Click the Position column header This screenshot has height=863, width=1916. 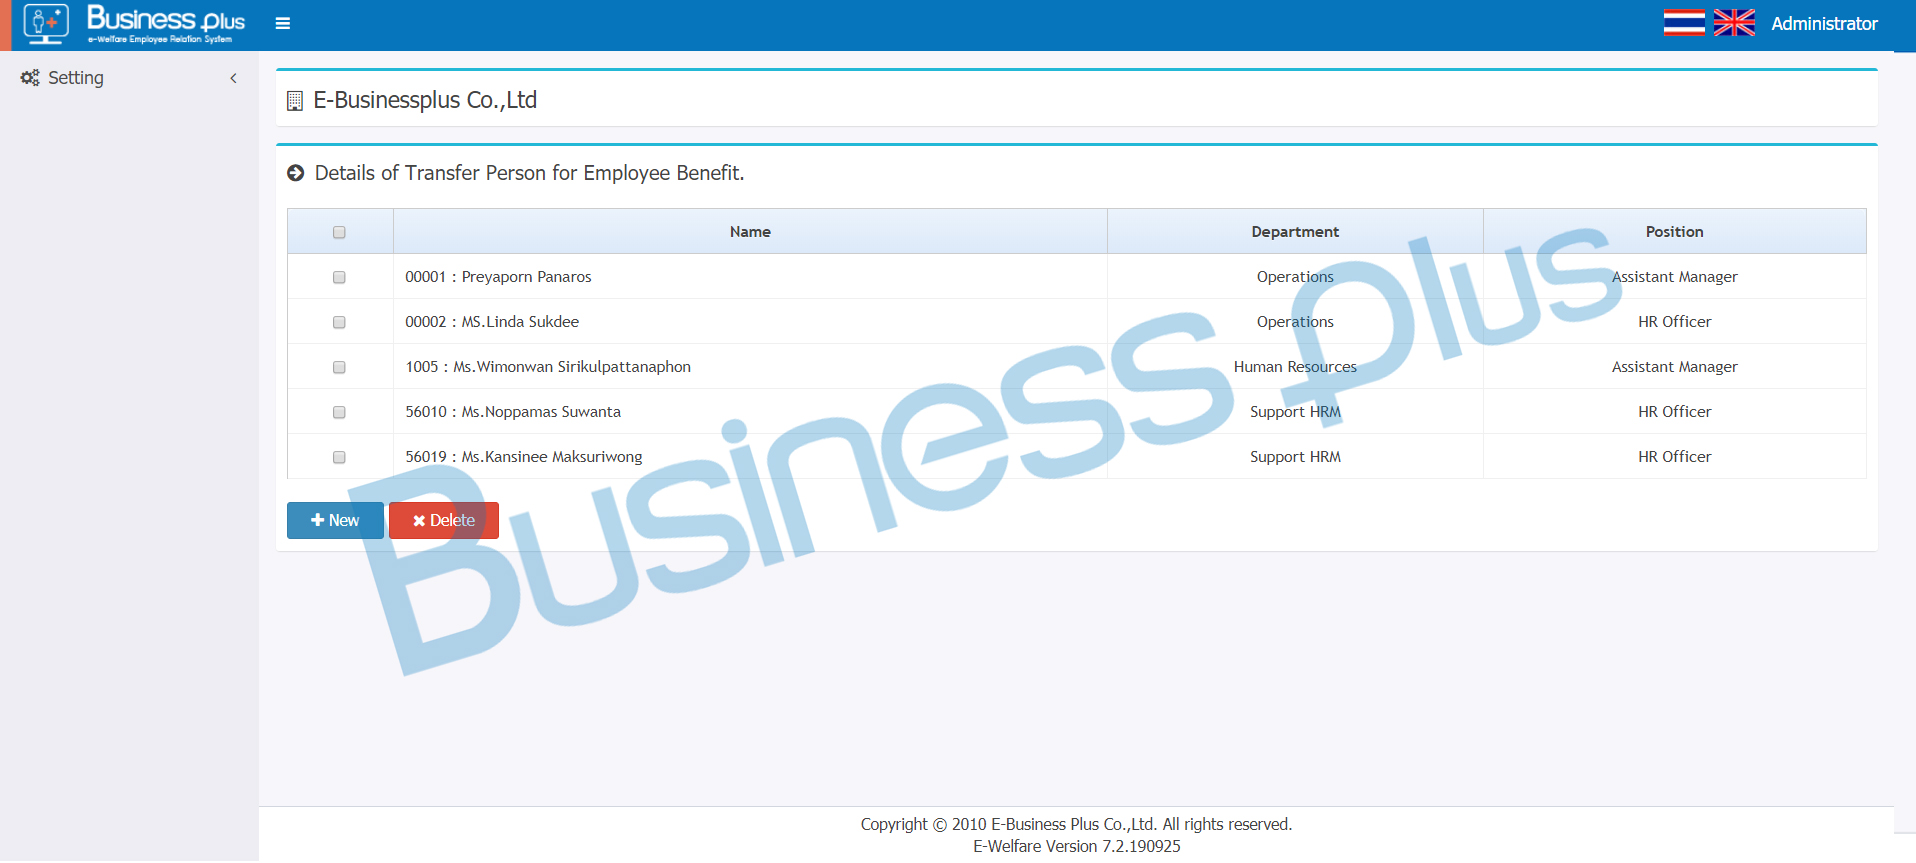point(1674,231)
